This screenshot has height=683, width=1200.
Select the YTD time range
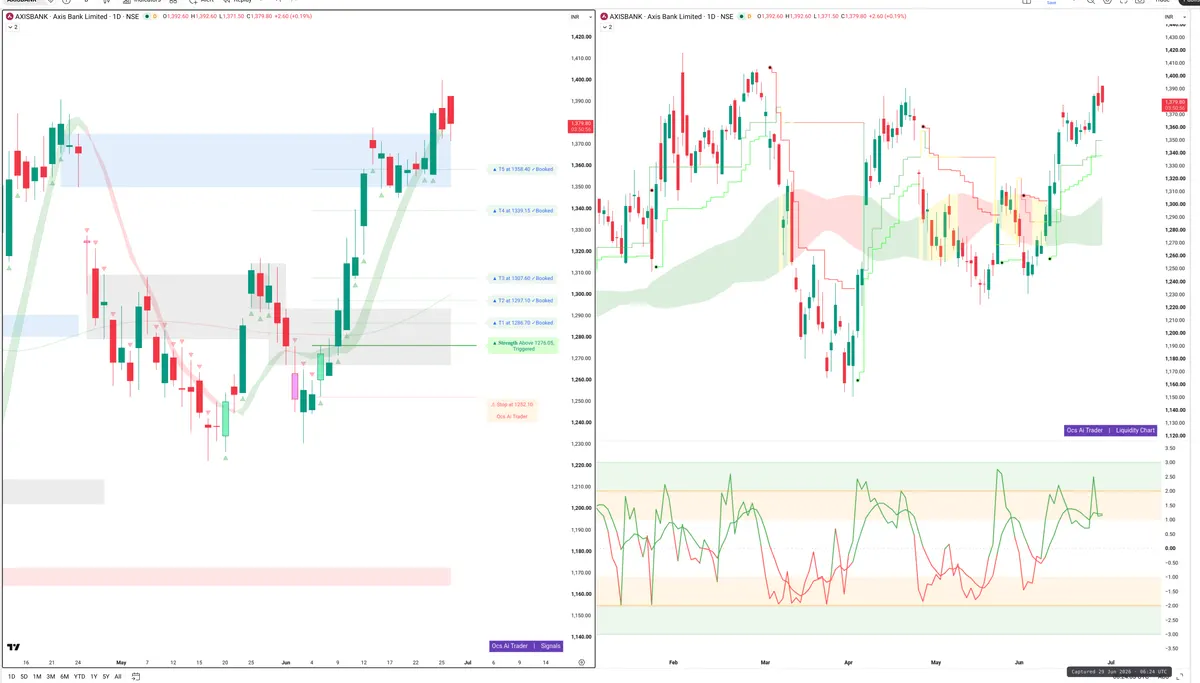[x=79, y=677]
